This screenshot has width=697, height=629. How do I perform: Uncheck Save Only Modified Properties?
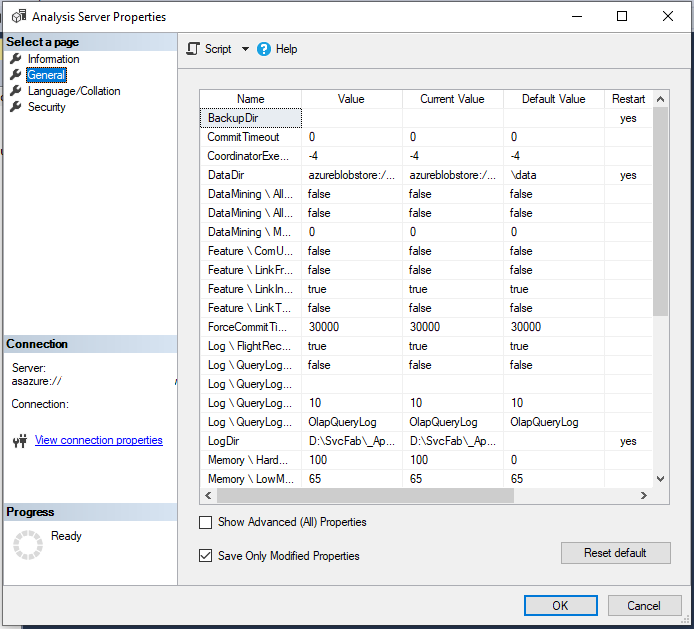point(205,556)
